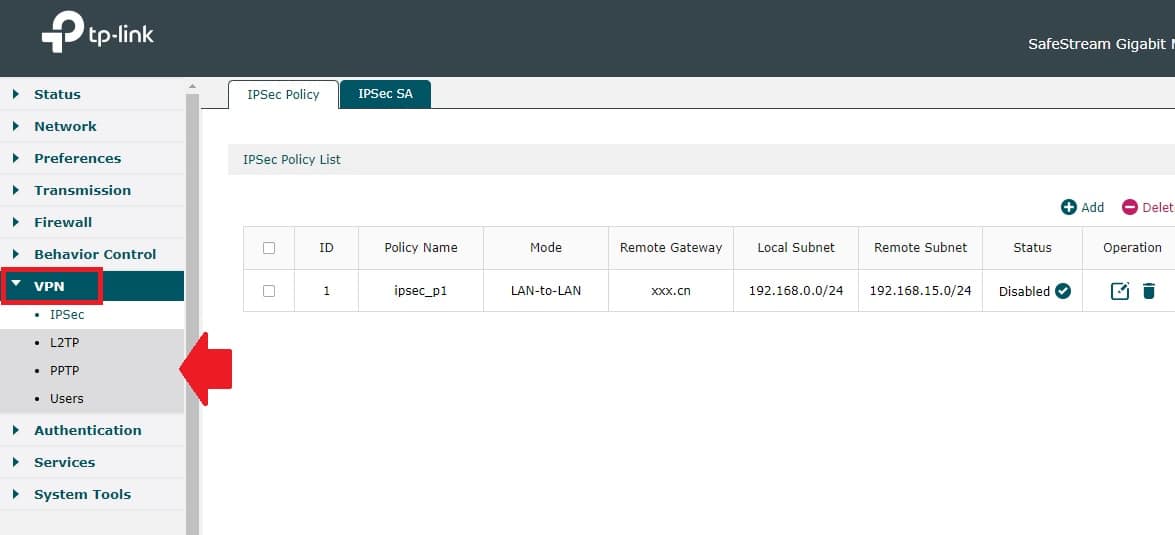Select the ipsec_p1 row checkbox
This screenshot has height=535, width=1175.
click(x=268, y=291)
